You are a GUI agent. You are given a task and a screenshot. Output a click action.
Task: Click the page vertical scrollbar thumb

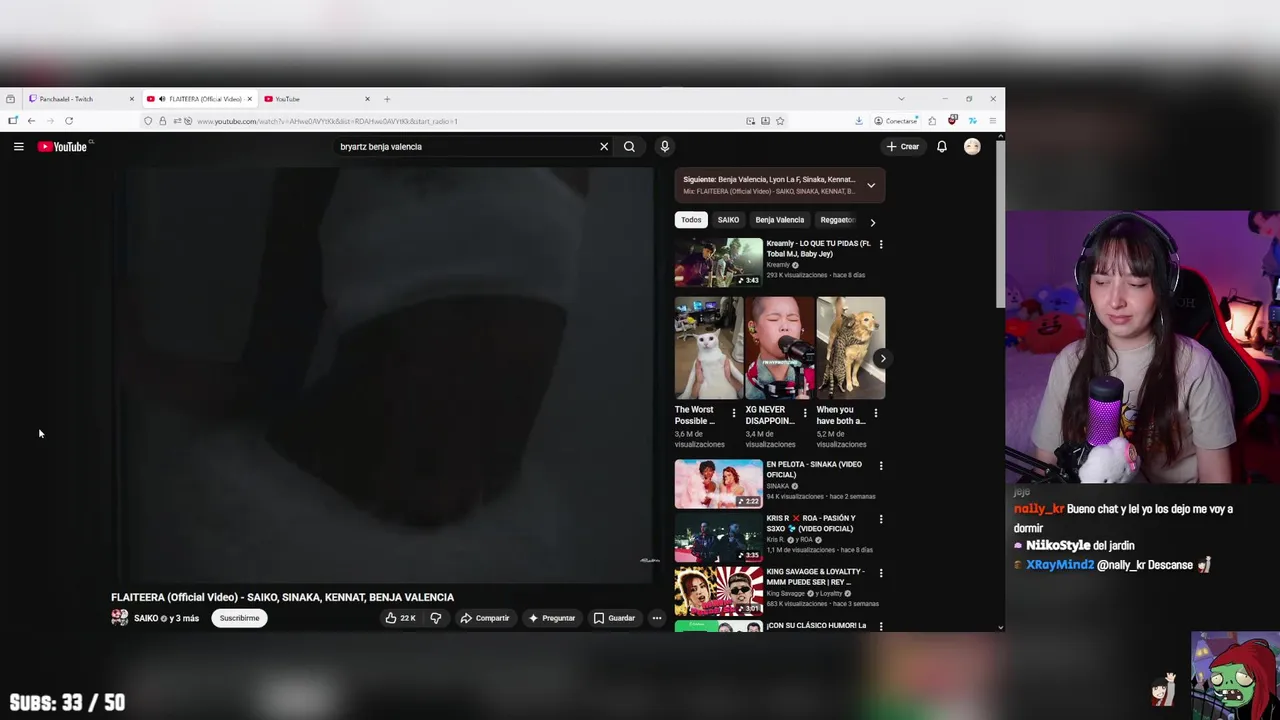(1000, 225)
